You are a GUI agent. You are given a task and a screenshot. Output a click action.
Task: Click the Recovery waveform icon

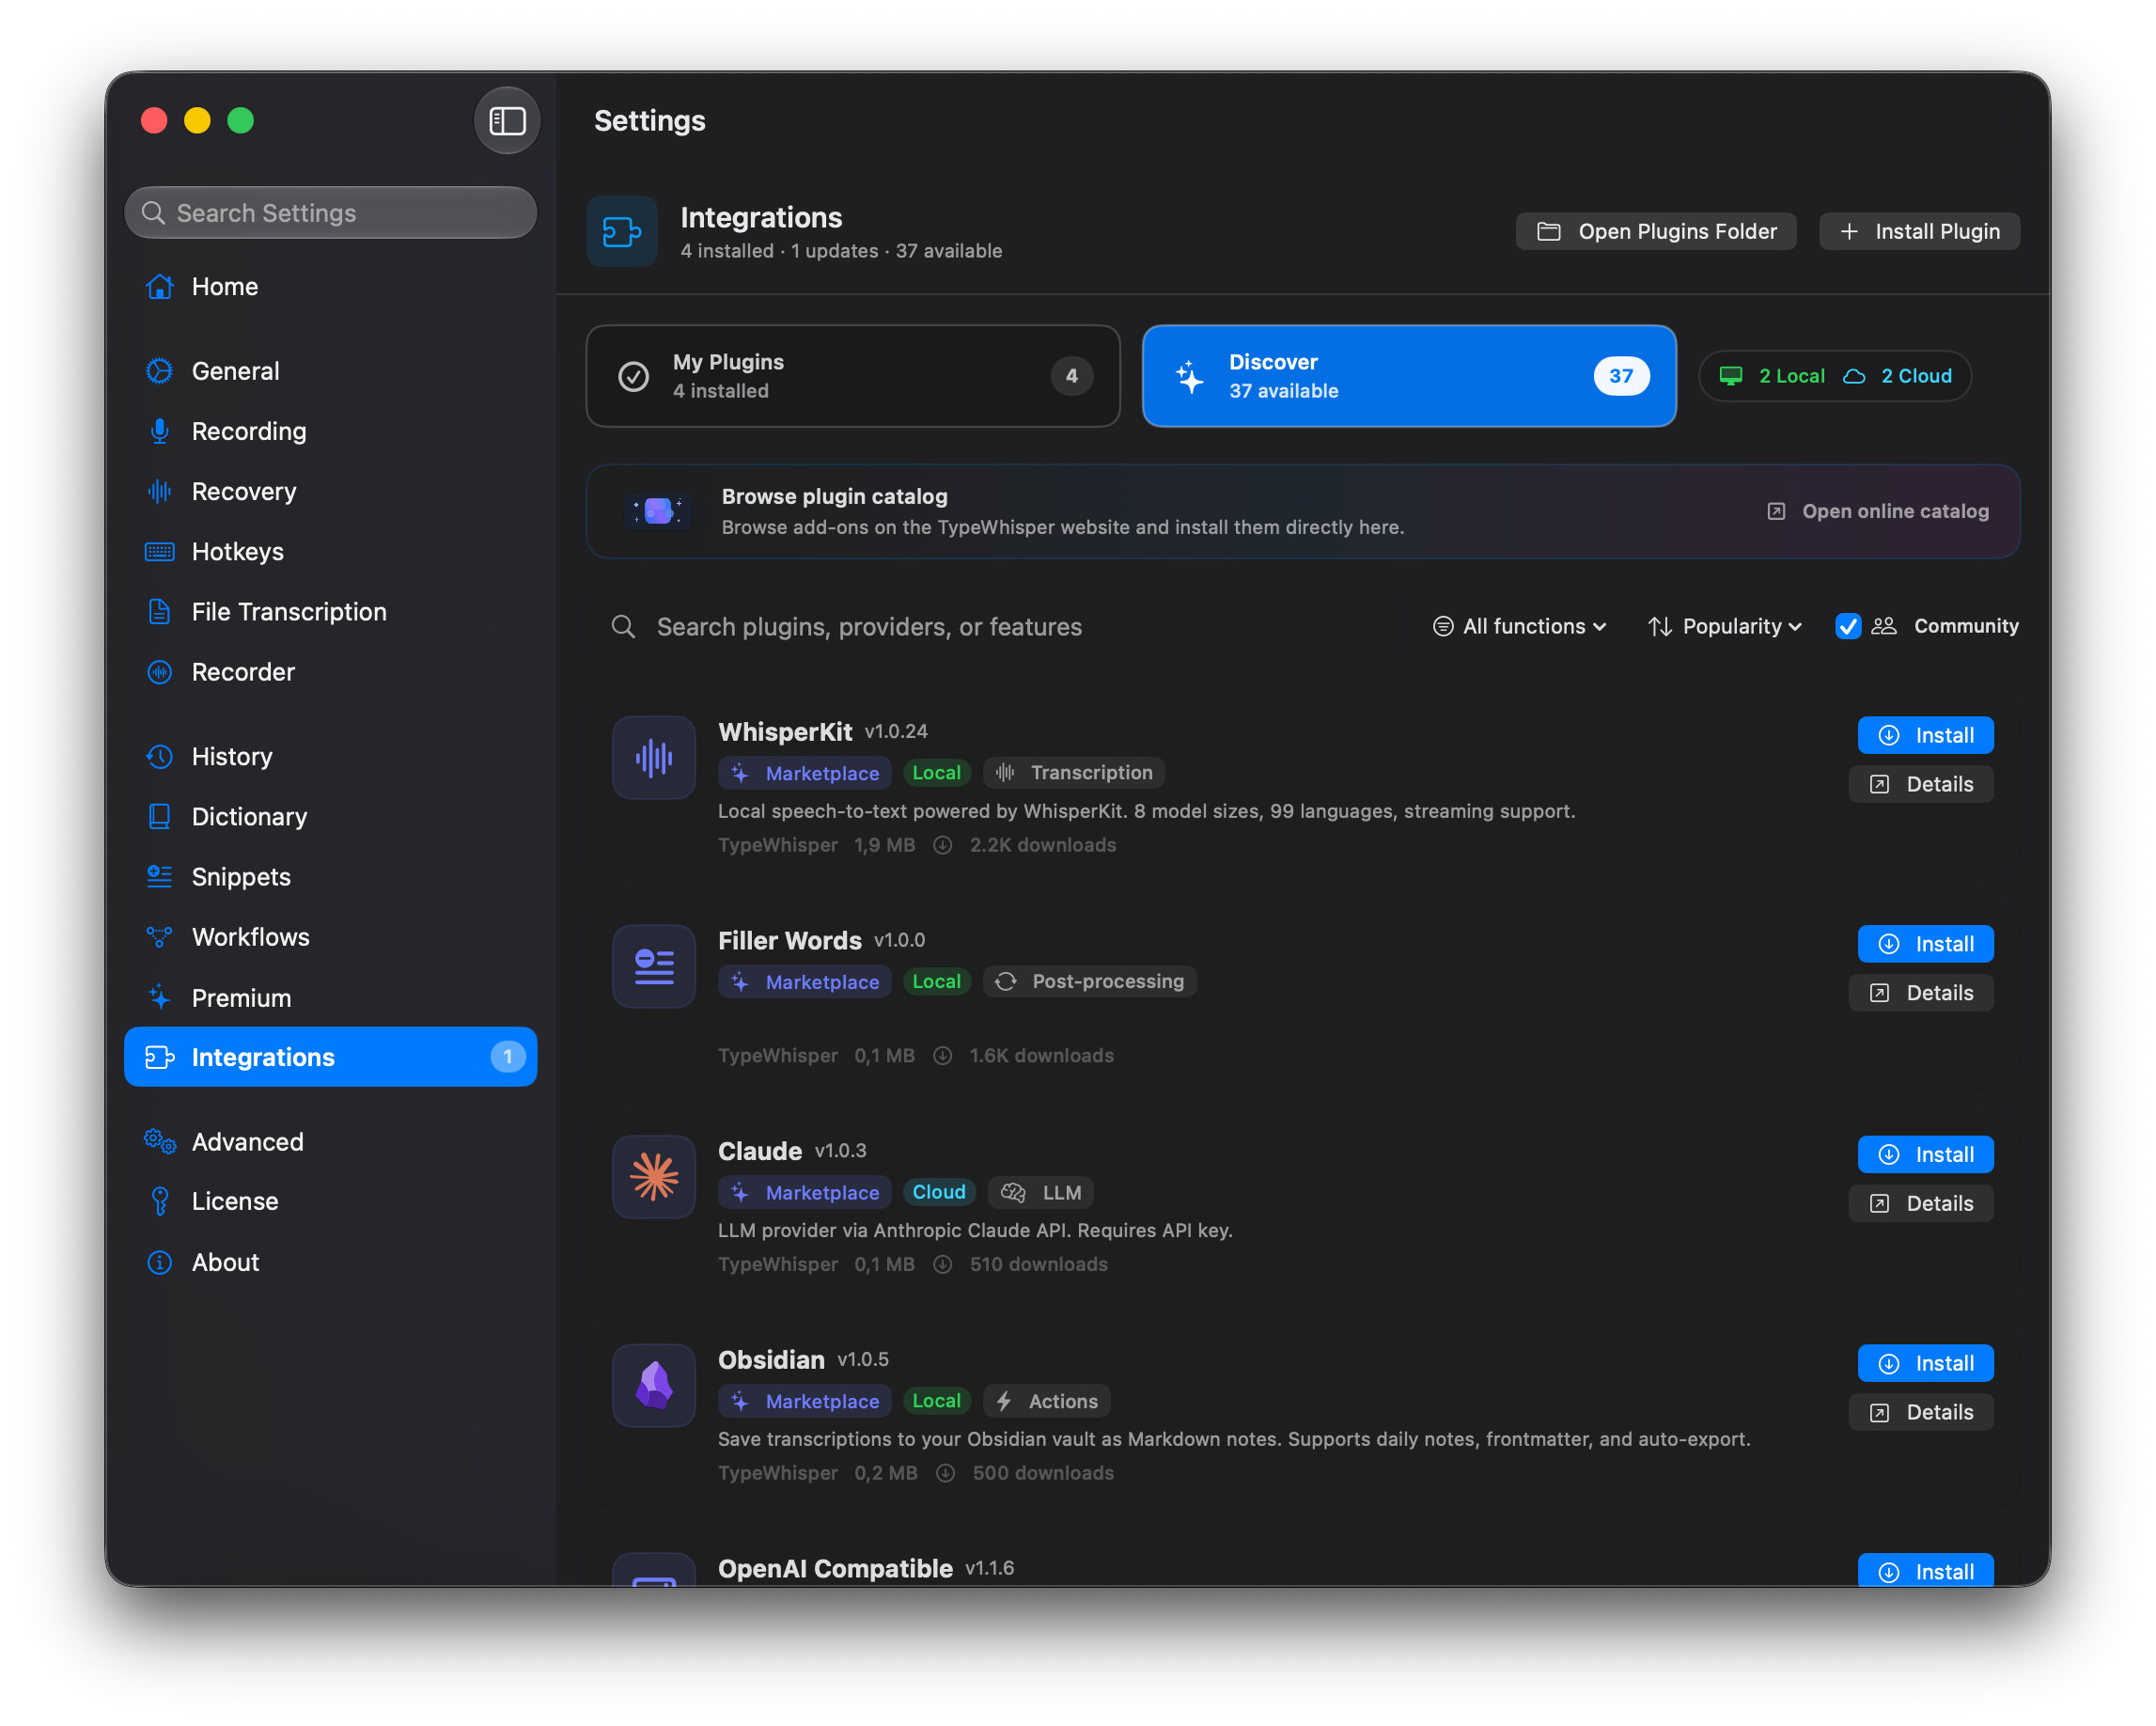click(x=160, y=491)
